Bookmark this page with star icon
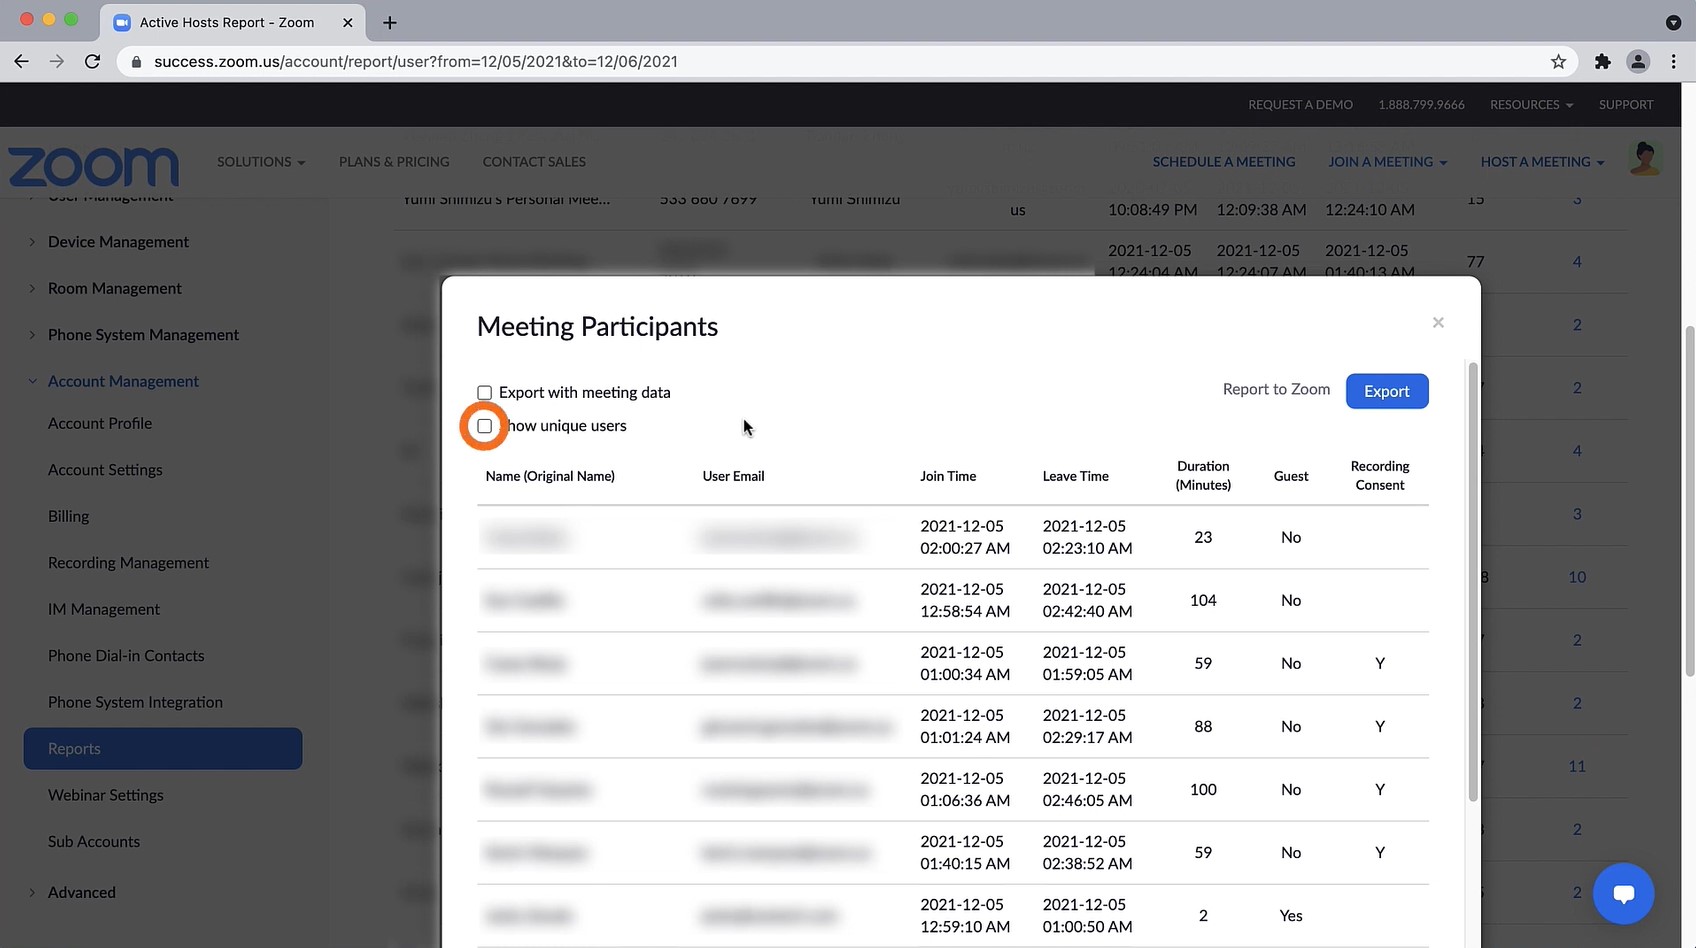This screenshot has height=948, width=1696. coord(1558,62)
